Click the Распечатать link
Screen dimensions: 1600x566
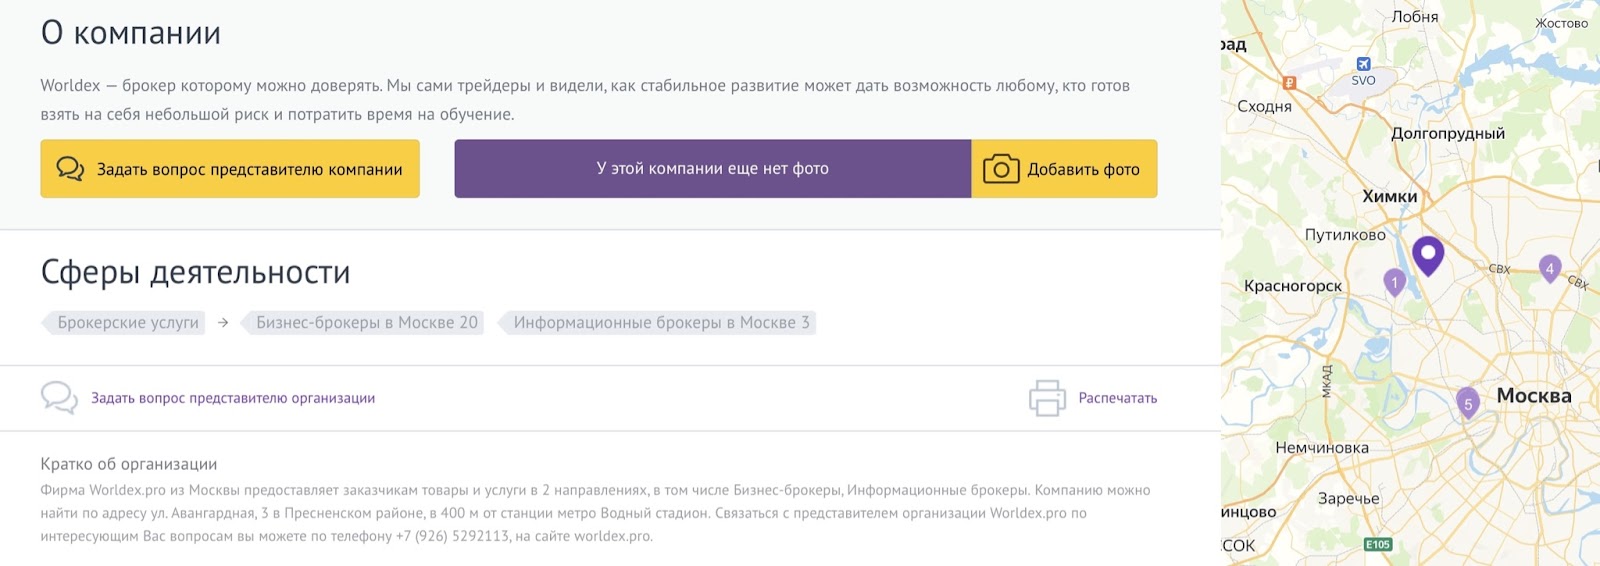click(x=1118, y=398)
